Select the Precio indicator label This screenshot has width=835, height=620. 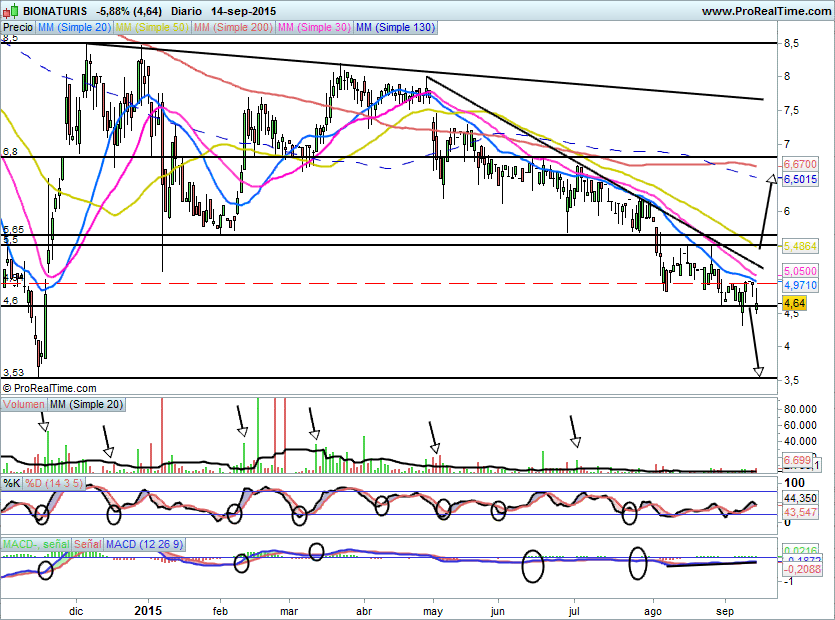pyautogui.click(x=18, y=27)
